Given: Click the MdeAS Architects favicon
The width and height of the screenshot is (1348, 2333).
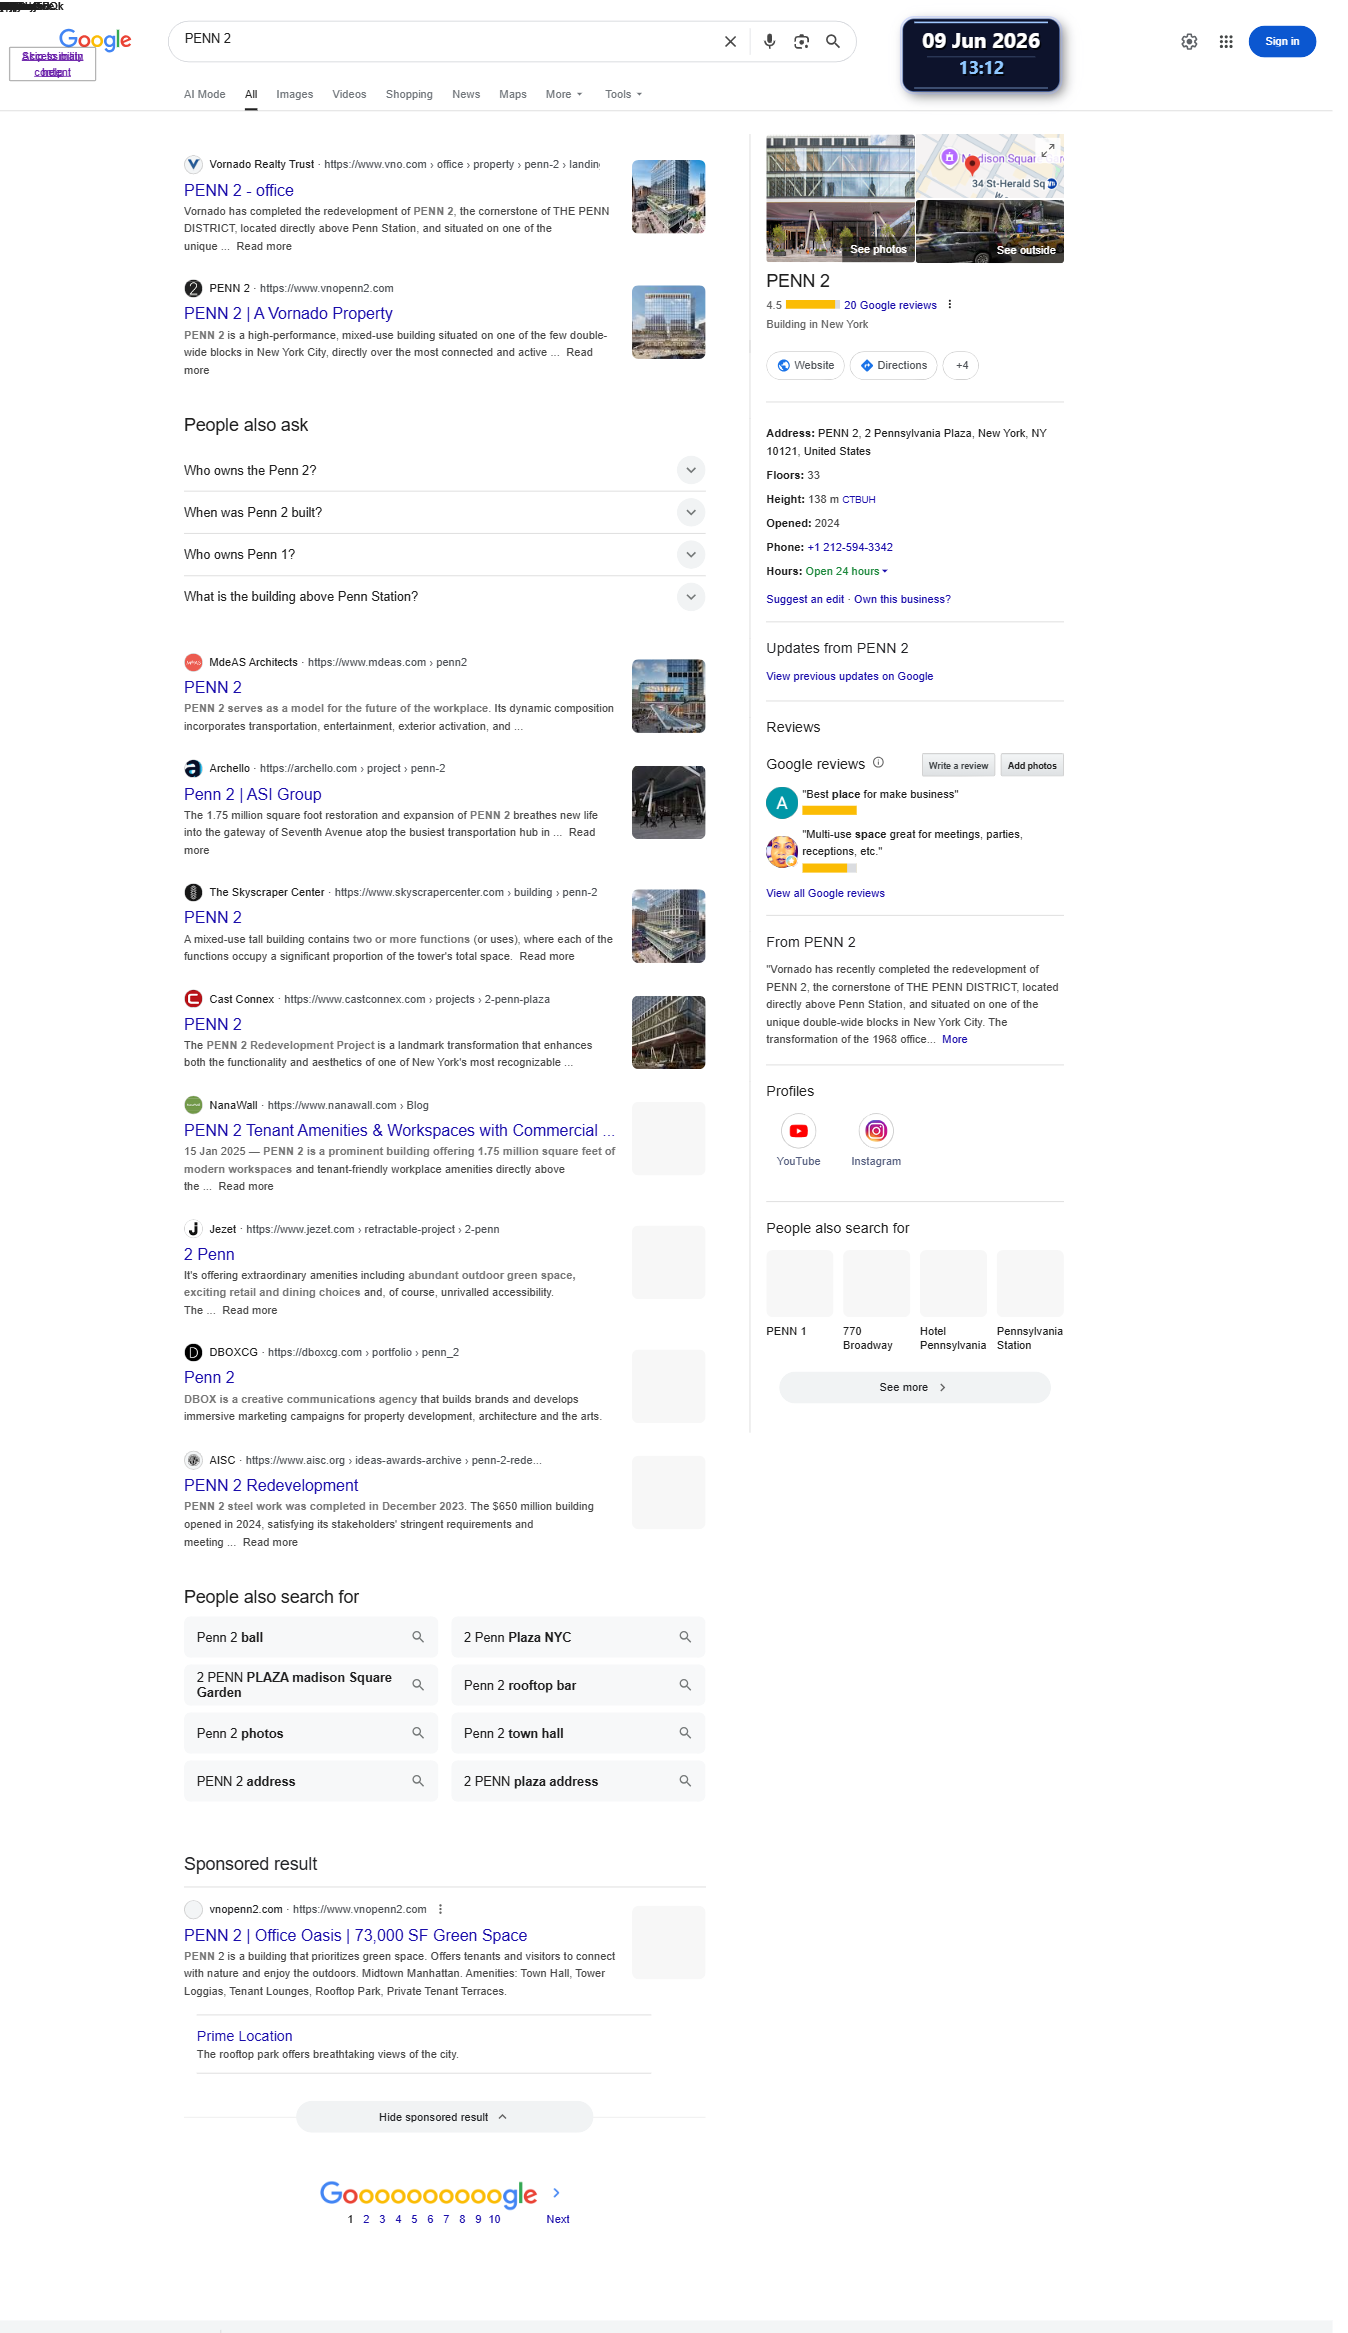Looking at the screenshot, I should point(193,662).
